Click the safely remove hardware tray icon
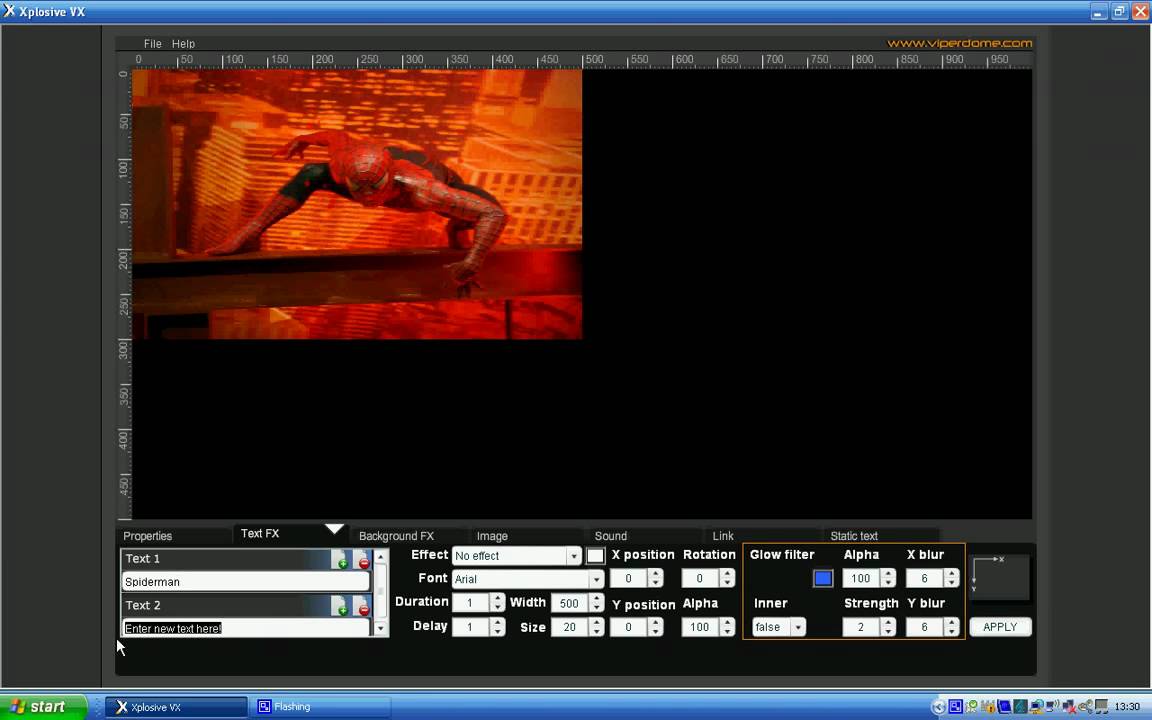 (1085, 707)
